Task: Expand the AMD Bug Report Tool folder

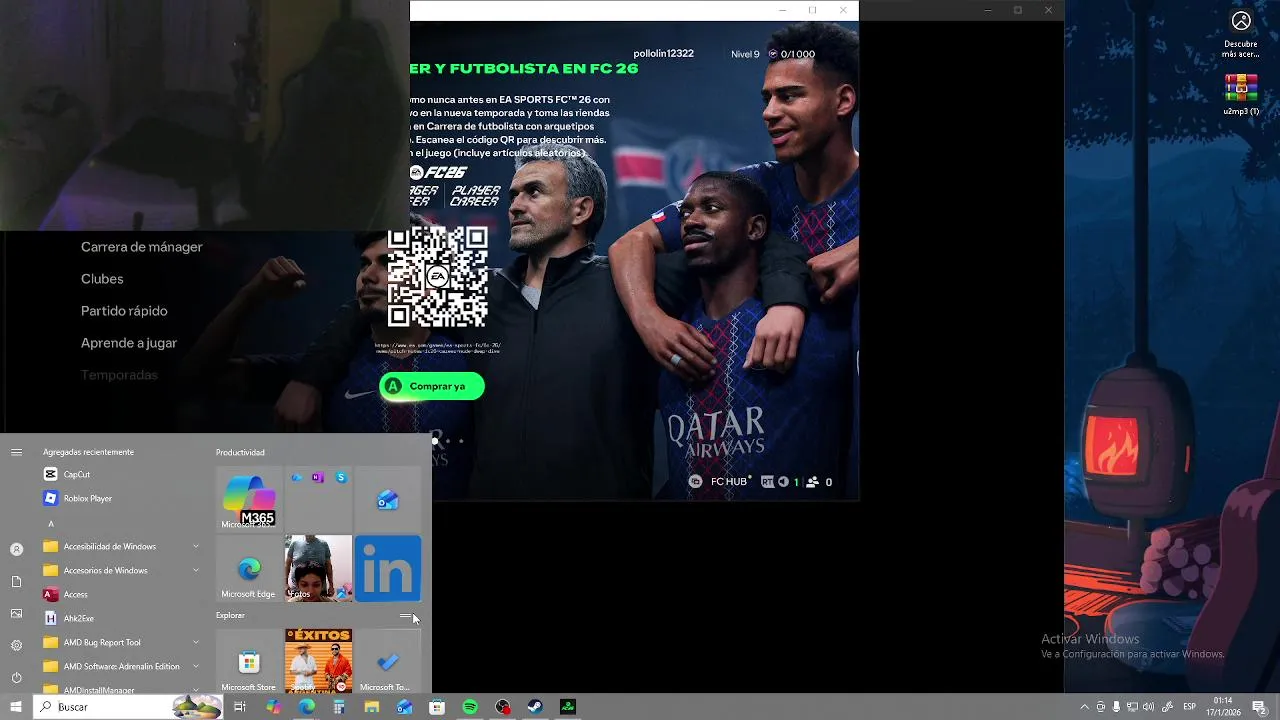Action: point(120,642)
